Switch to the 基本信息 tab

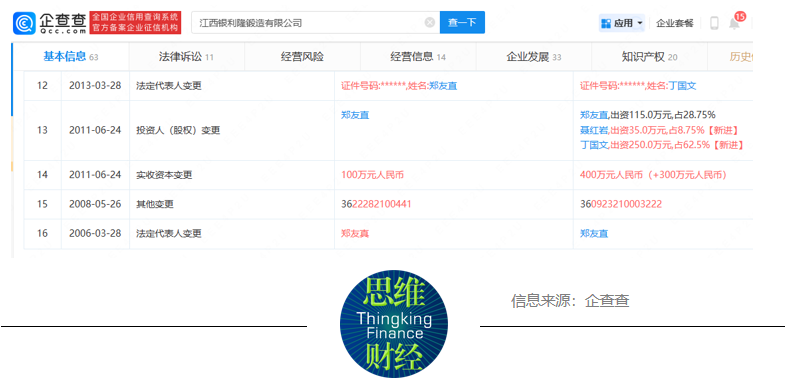[70, 57]
